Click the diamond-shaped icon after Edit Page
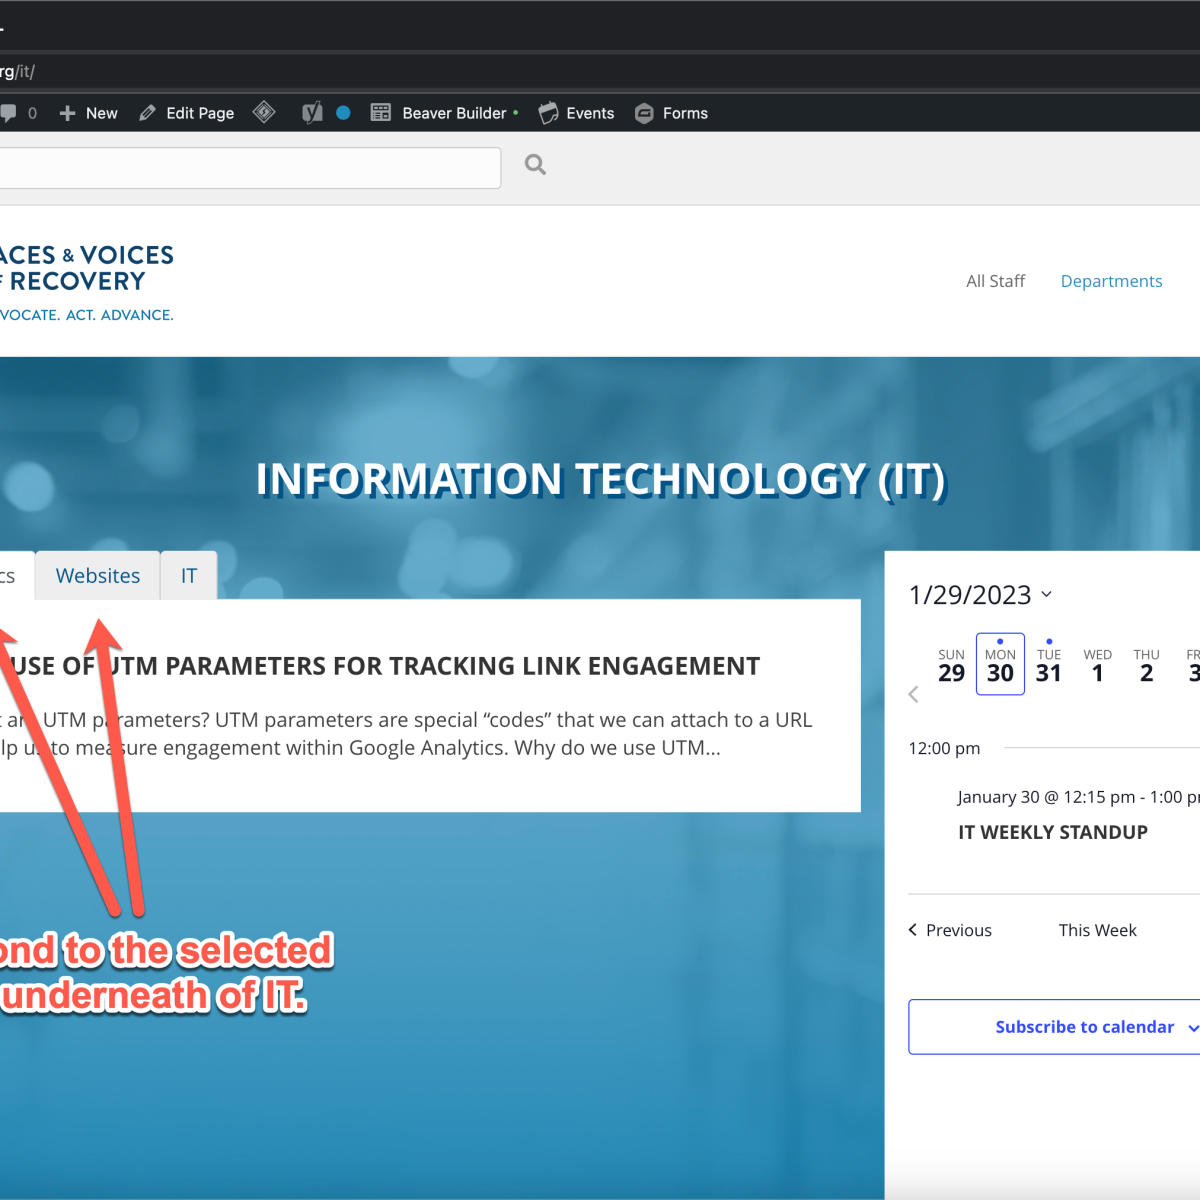The height and width of the screenshot is (1200, 1200). tap(264, 112)
